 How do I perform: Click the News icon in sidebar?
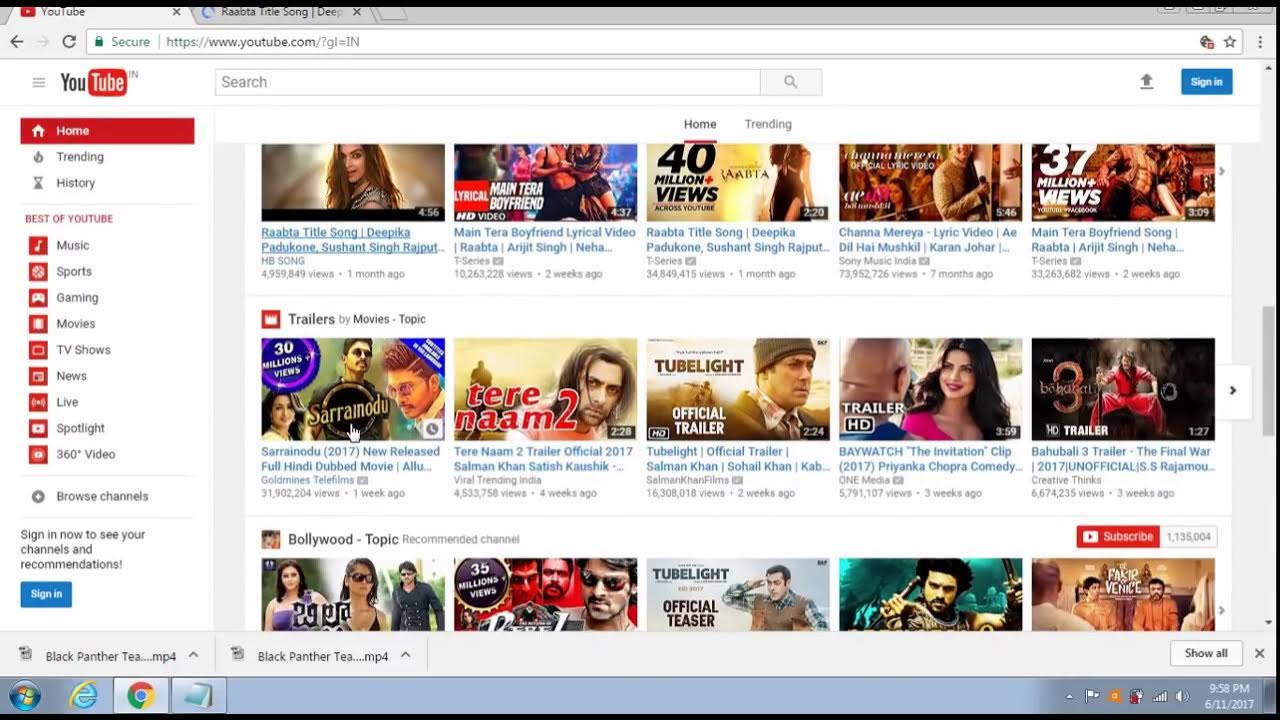point(38,376)
